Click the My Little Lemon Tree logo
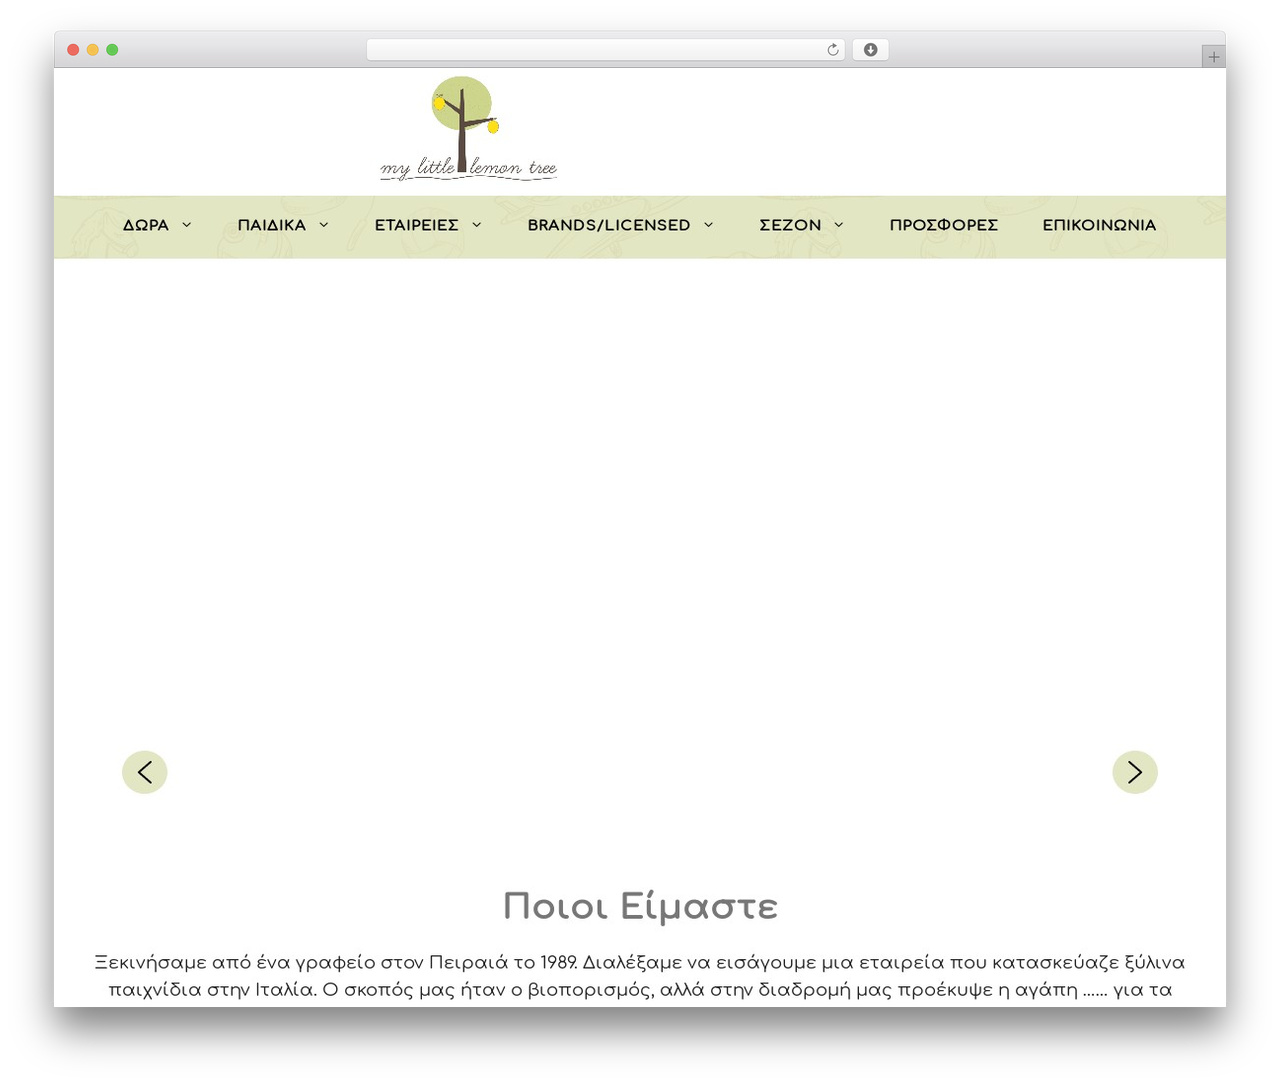Viewport: 1280px width, 1084px height. 468,129
